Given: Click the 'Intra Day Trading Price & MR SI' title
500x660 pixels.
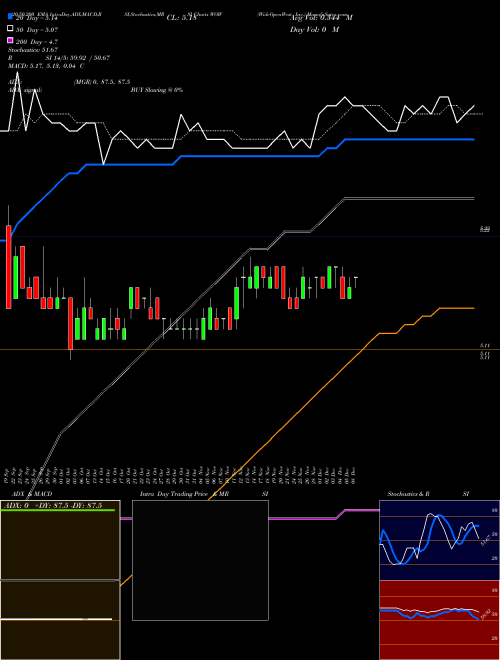Looking at the screenshot, I should coord(204,494).
